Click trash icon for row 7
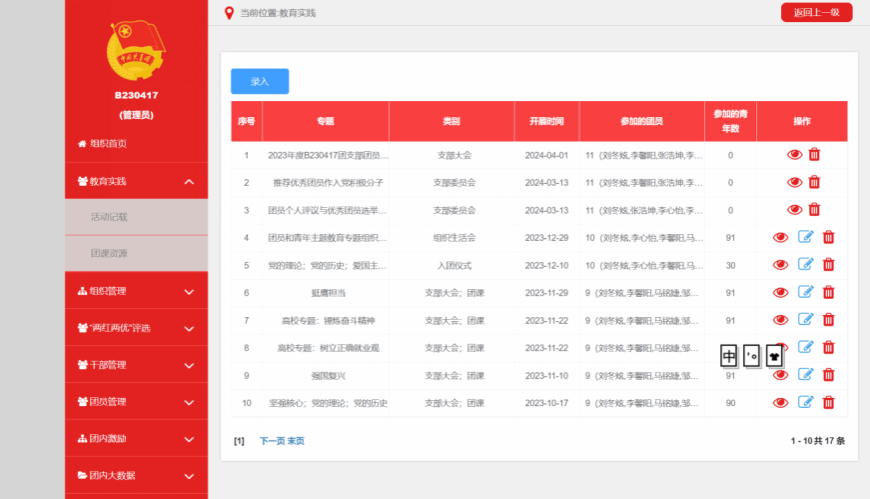The width and height of the screenshot is (870, 499). pos(828,320)
